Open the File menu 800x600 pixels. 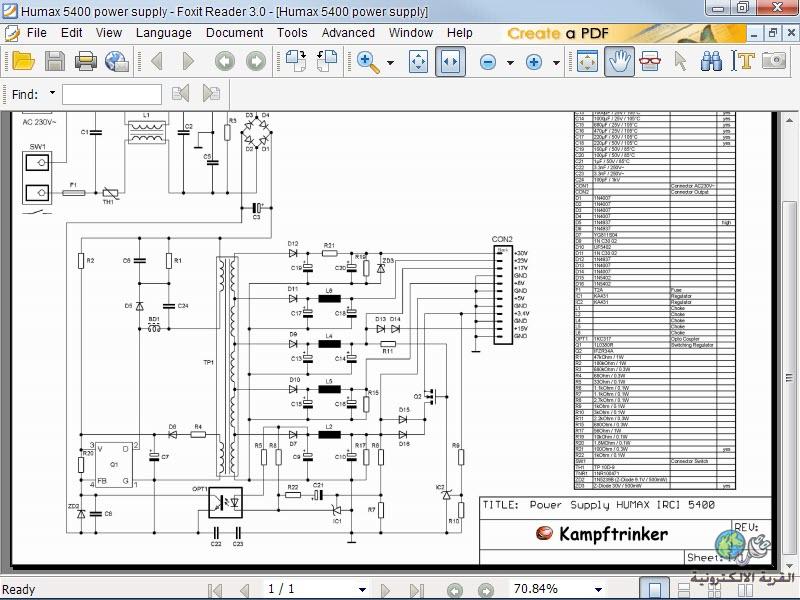click(x=37, y=33)
